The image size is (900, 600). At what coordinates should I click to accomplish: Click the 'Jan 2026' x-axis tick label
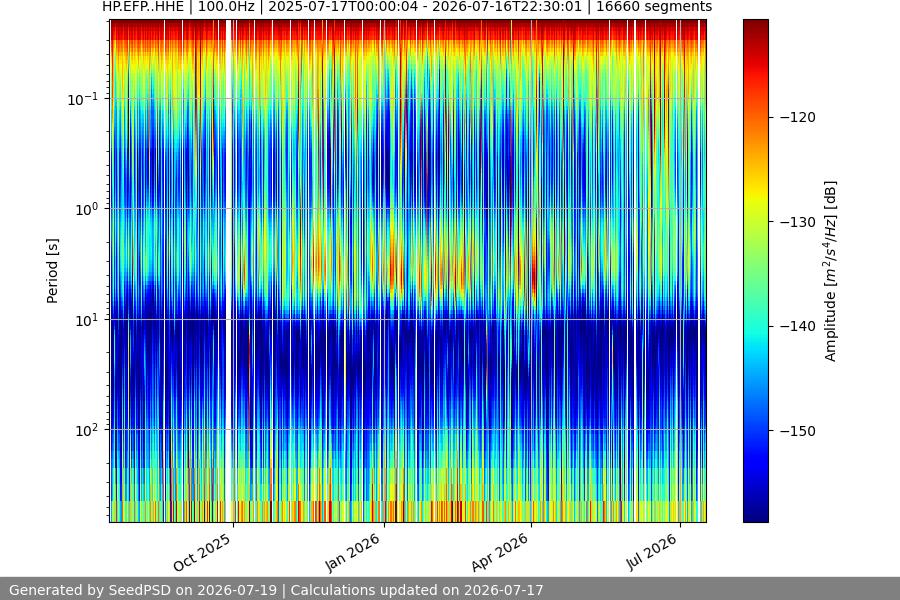[353, 552]
